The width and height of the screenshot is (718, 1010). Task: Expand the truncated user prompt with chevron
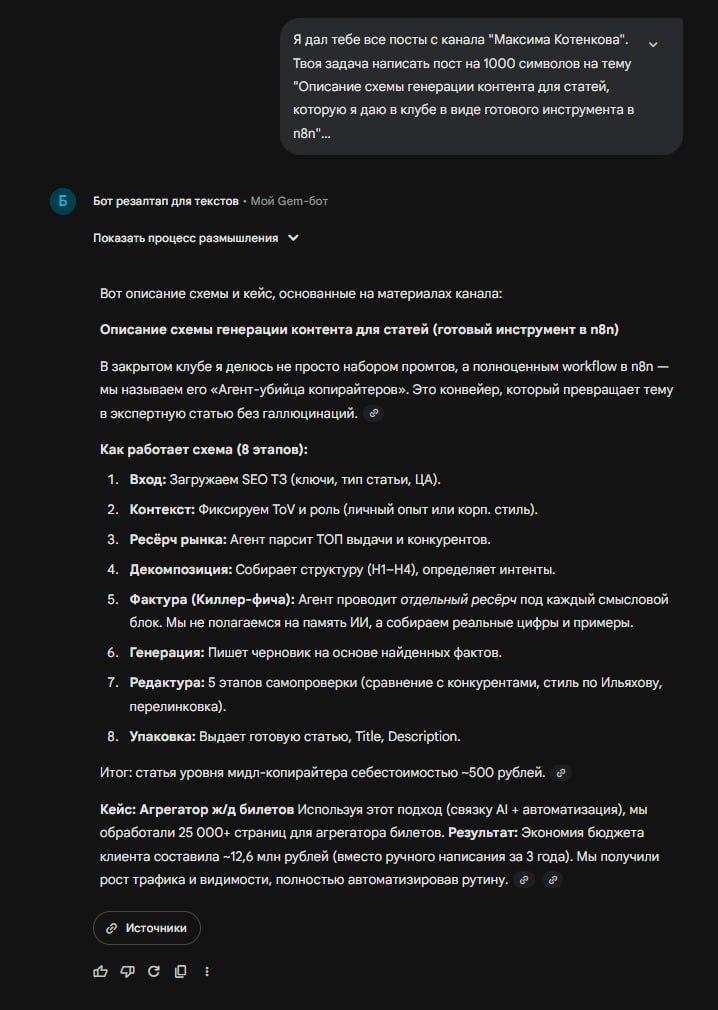point(653,44)
